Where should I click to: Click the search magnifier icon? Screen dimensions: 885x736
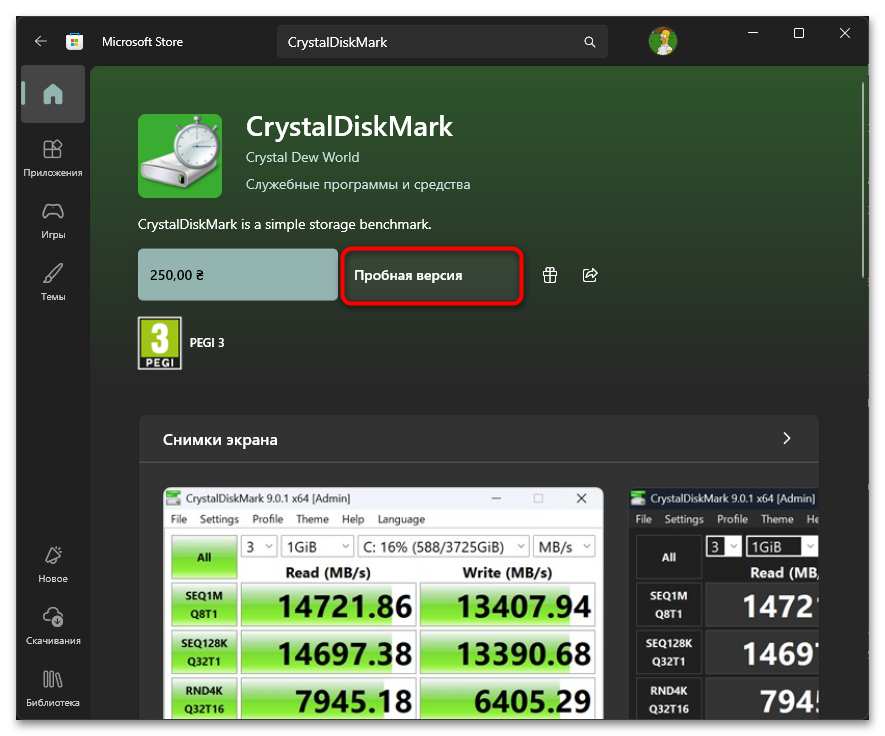tap(589, 42)
